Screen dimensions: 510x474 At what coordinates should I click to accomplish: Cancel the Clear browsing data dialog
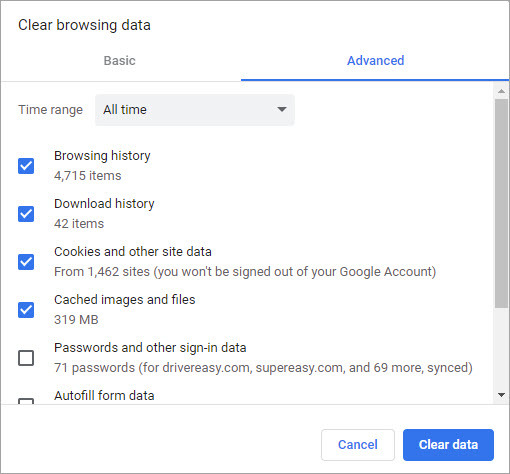click(x=358, y=445)
